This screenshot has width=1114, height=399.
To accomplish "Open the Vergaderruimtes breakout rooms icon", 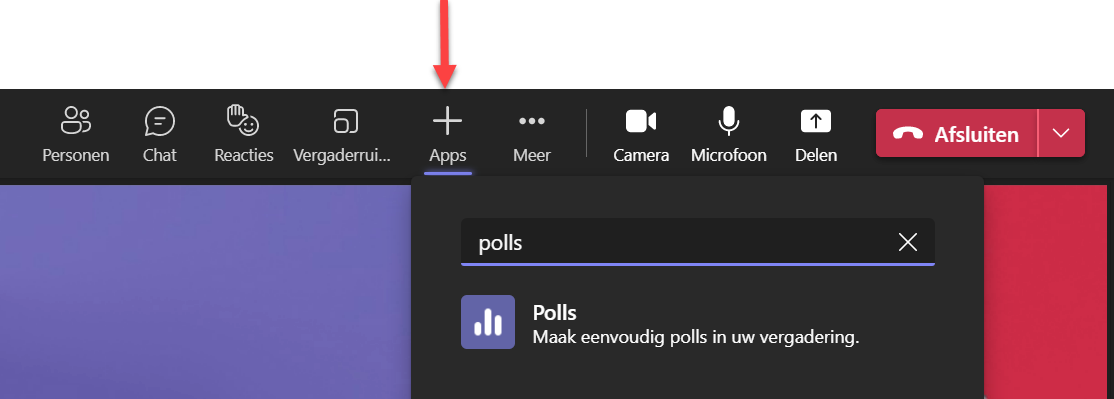I will 346,121.
